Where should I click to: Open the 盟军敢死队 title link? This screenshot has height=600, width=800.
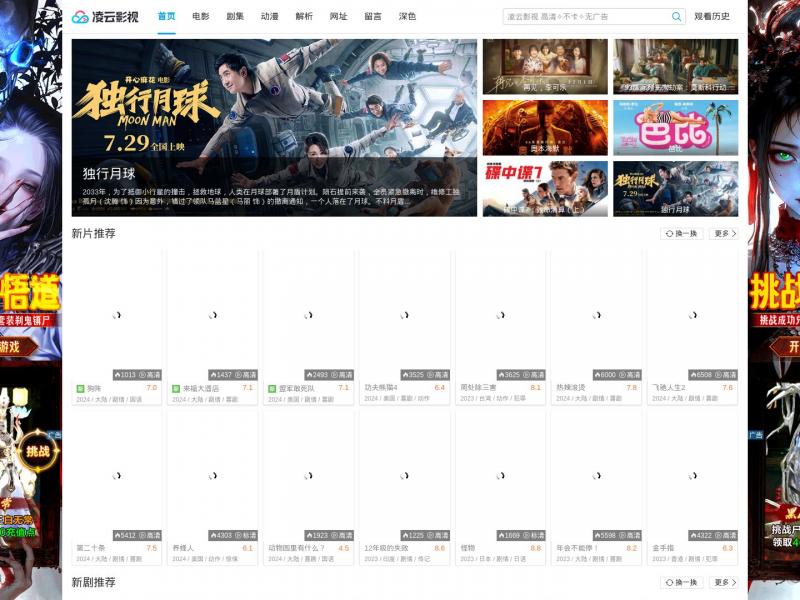point(297,389)
